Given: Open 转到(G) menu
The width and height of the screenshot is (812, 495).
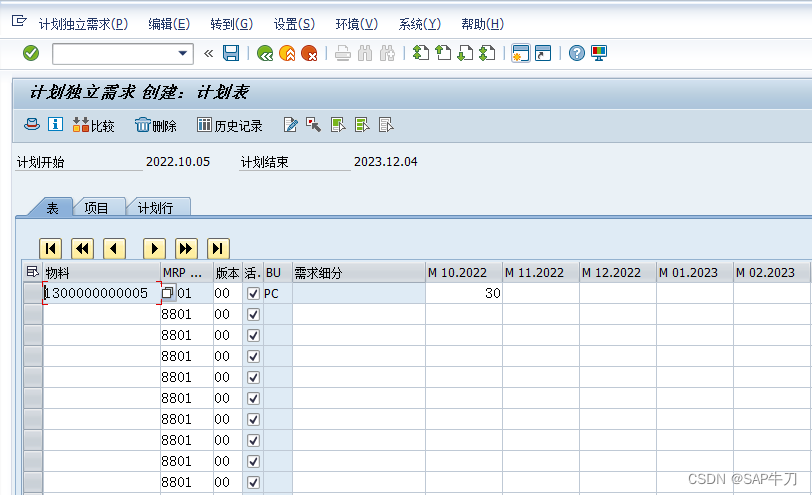Looking at the screenshot, I should [x=231, y=24].
